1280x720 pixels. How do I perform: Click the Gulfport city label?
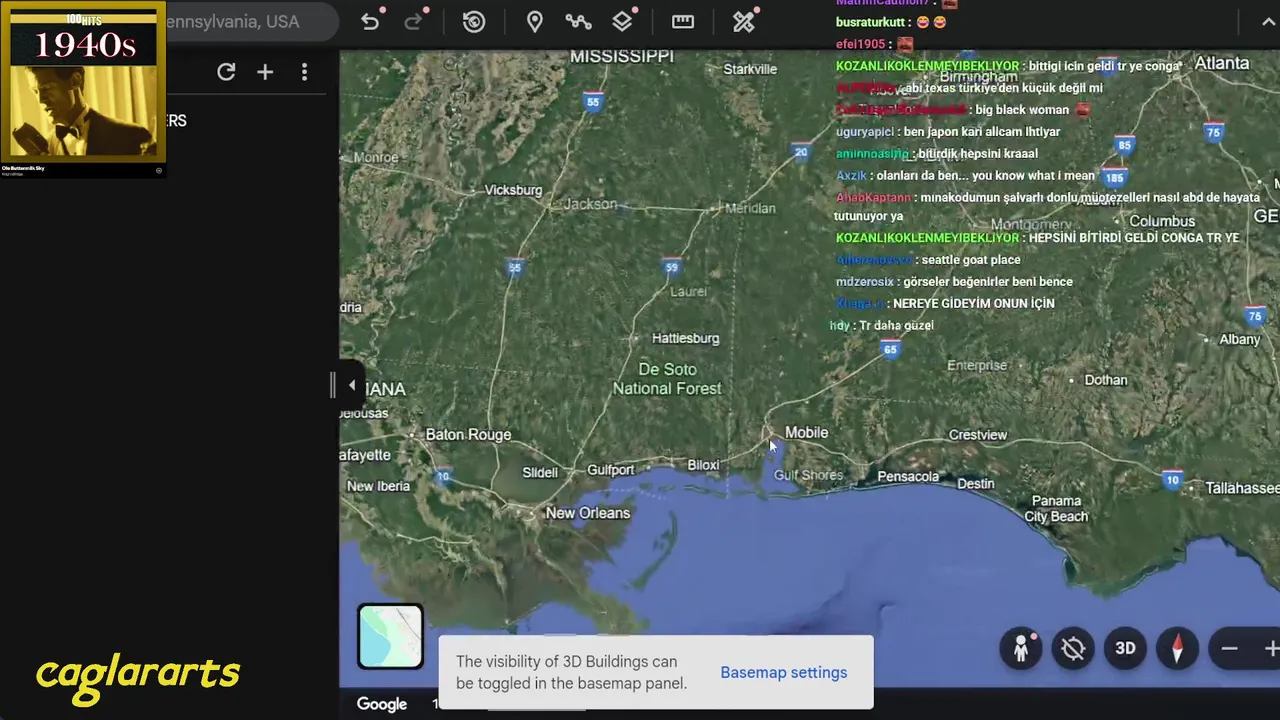point(610,469)
